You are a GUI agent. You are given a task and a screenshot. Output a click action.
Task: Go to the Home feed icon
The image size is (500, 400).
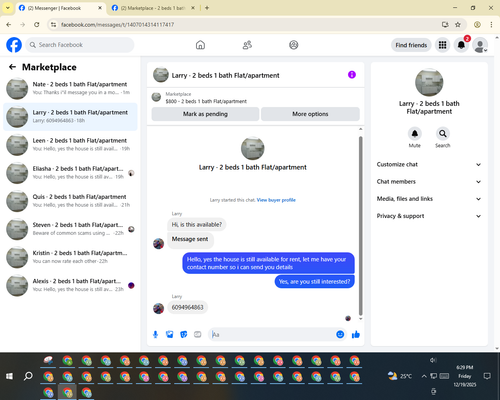[200, 45]
